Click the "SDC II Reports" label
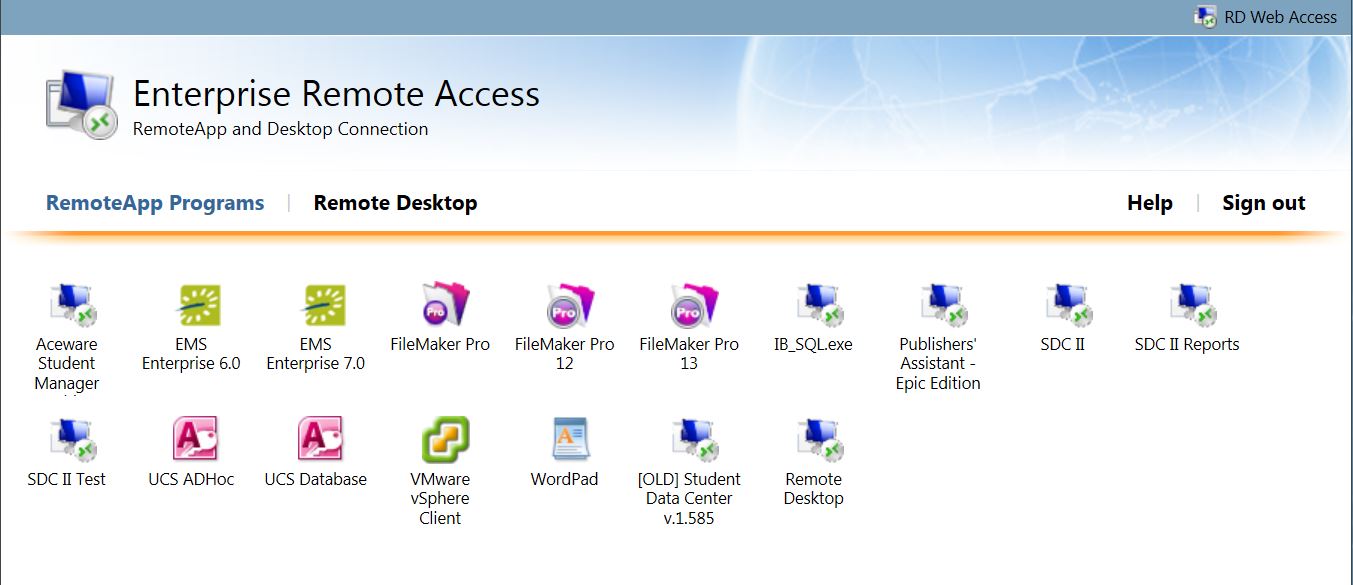 [1187, 344]
